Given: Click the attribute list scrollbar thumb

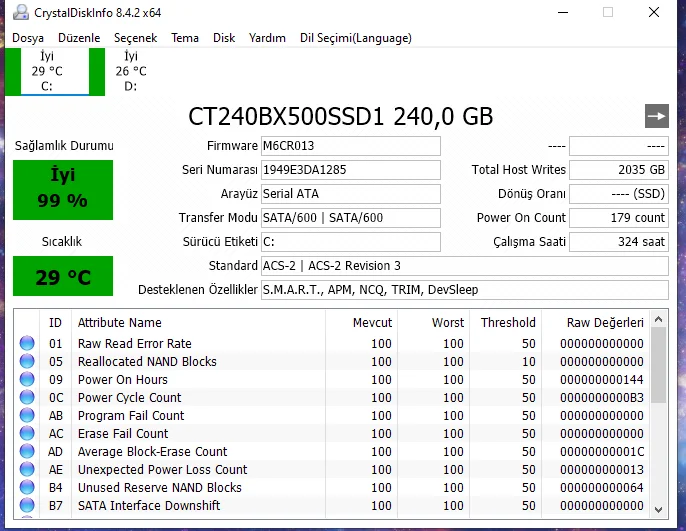Looking at the screenshot, I should [658, 365].
